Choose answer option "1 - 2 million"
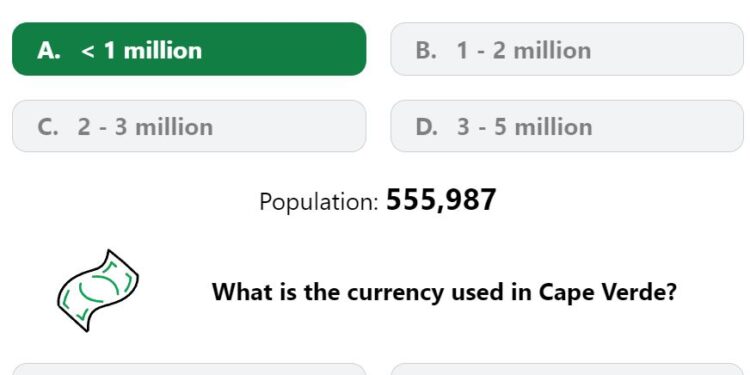 [567, 49]
